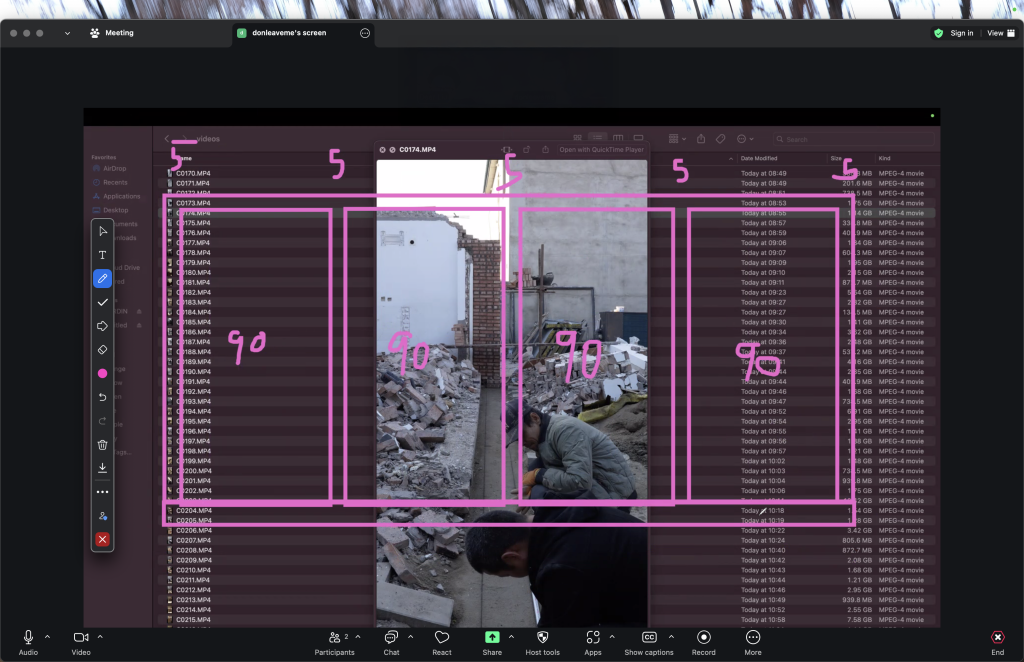
Task: Select the arrow stamp tool
Action: pos(102,326)
